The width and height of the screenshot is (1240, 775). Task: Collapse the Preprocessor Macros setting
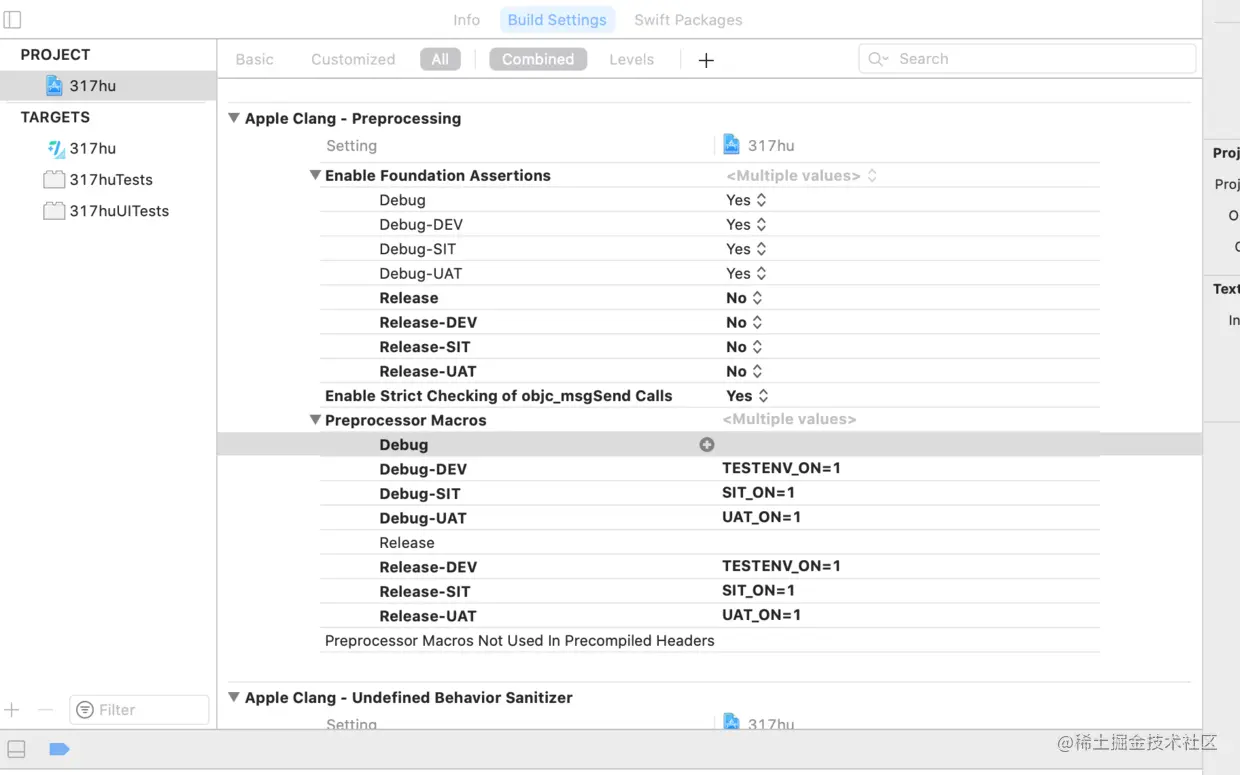tap(315, 420)
